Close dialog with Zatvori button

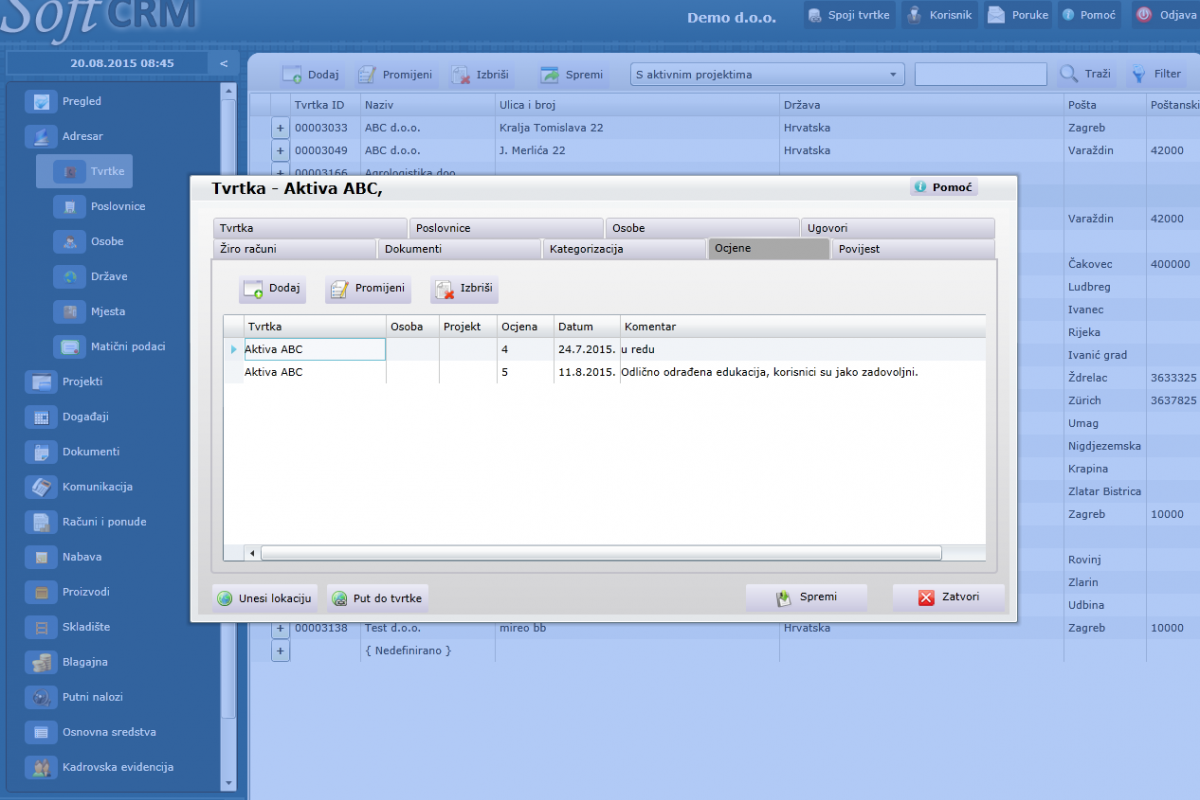click(x=948, y=598)
